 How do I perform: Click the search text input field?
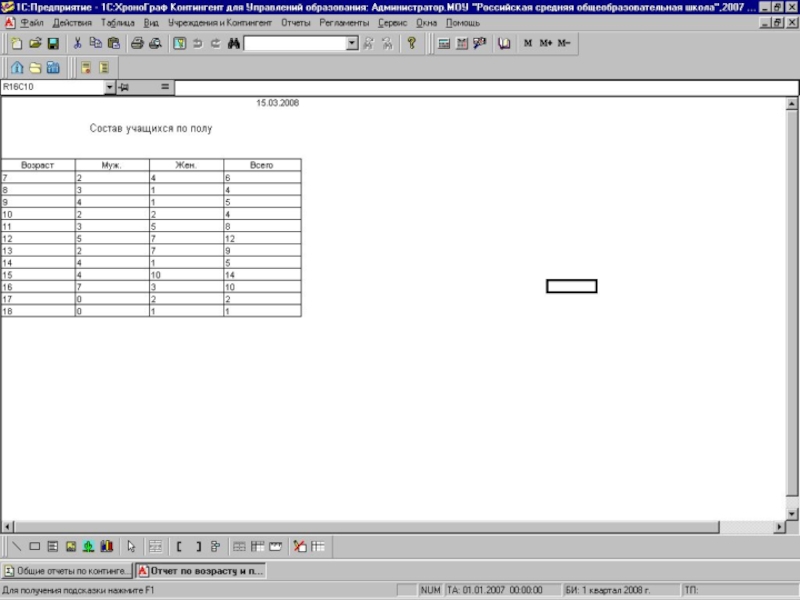(x=295, y=43)
